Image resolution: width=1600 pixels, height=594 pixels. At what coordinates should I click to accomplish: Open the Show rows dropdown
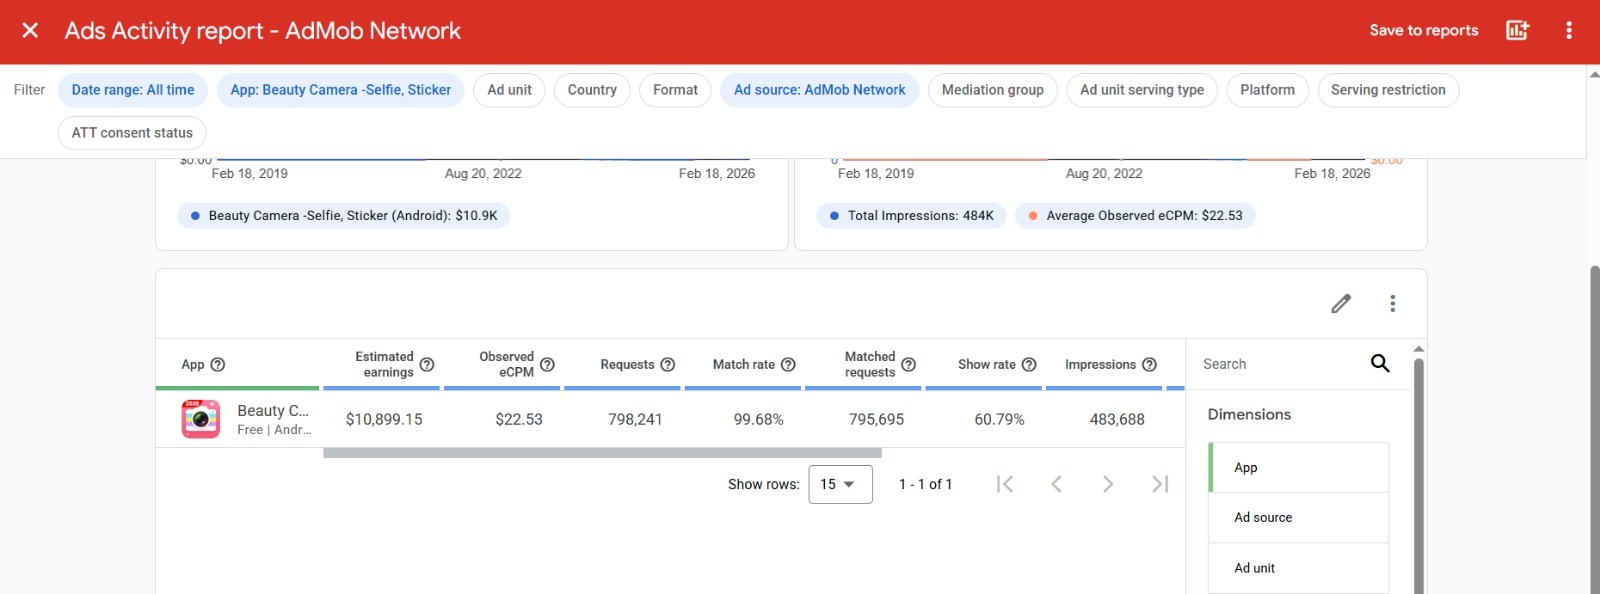[x=840, y=484]
